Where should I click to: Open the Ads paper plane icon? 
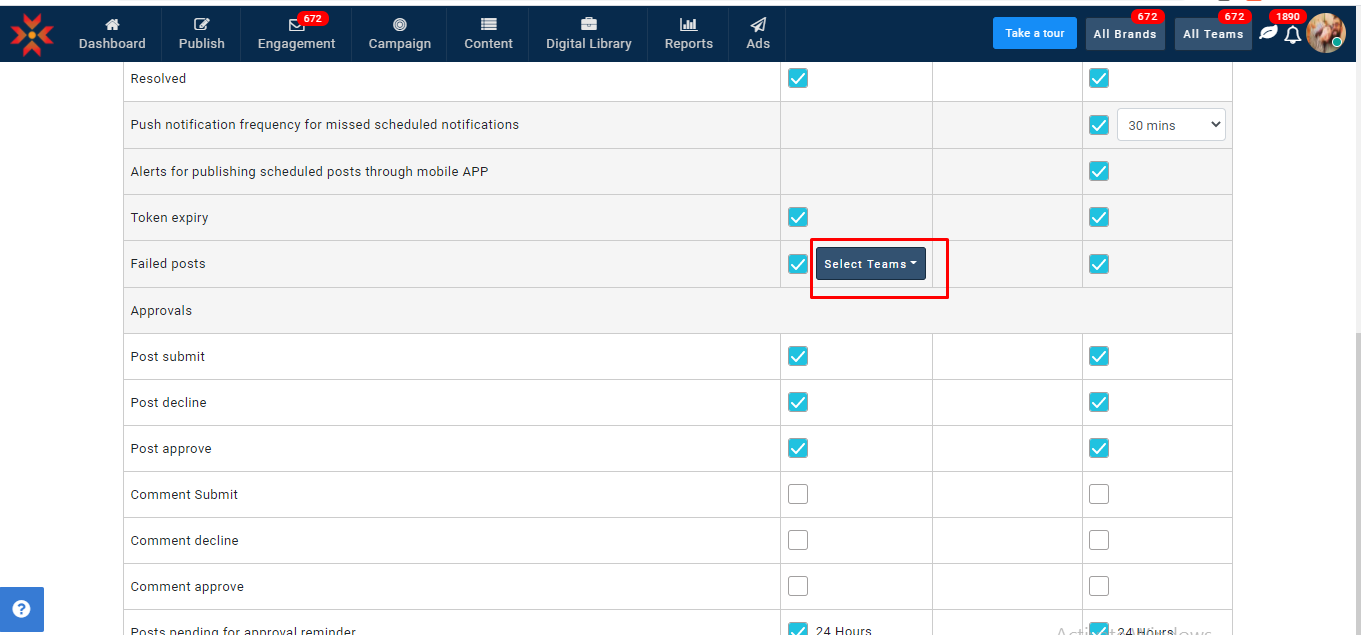(758, 24)
